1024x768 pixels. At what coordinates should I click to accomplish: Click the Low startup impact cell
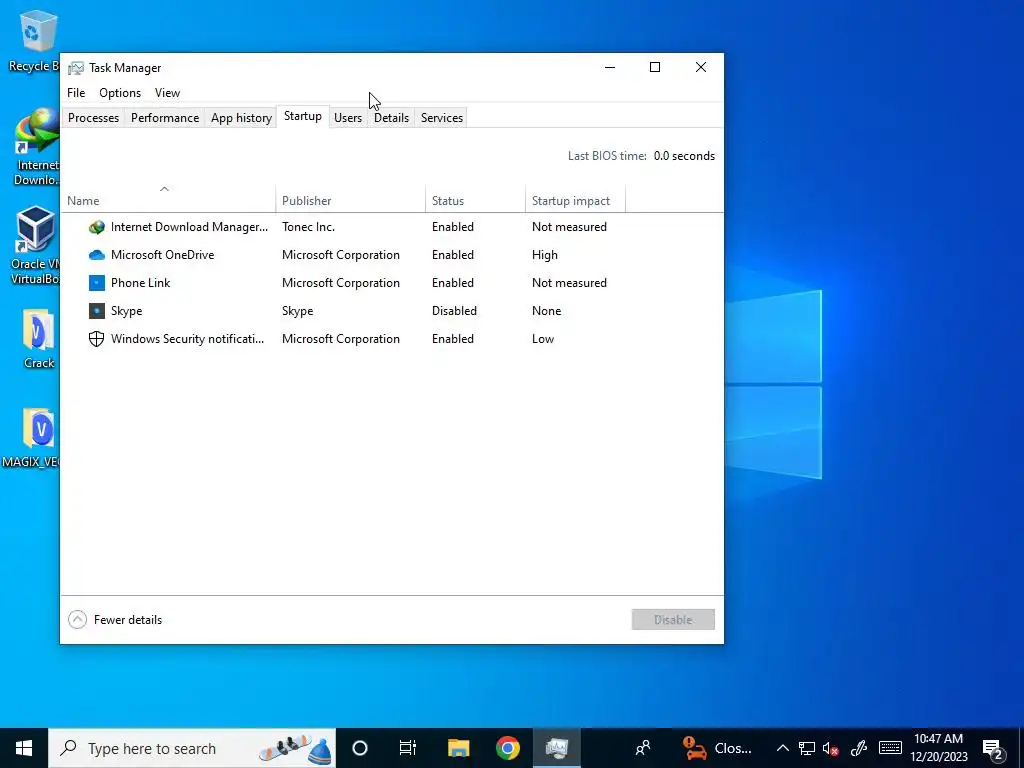[x=543, y=339]
